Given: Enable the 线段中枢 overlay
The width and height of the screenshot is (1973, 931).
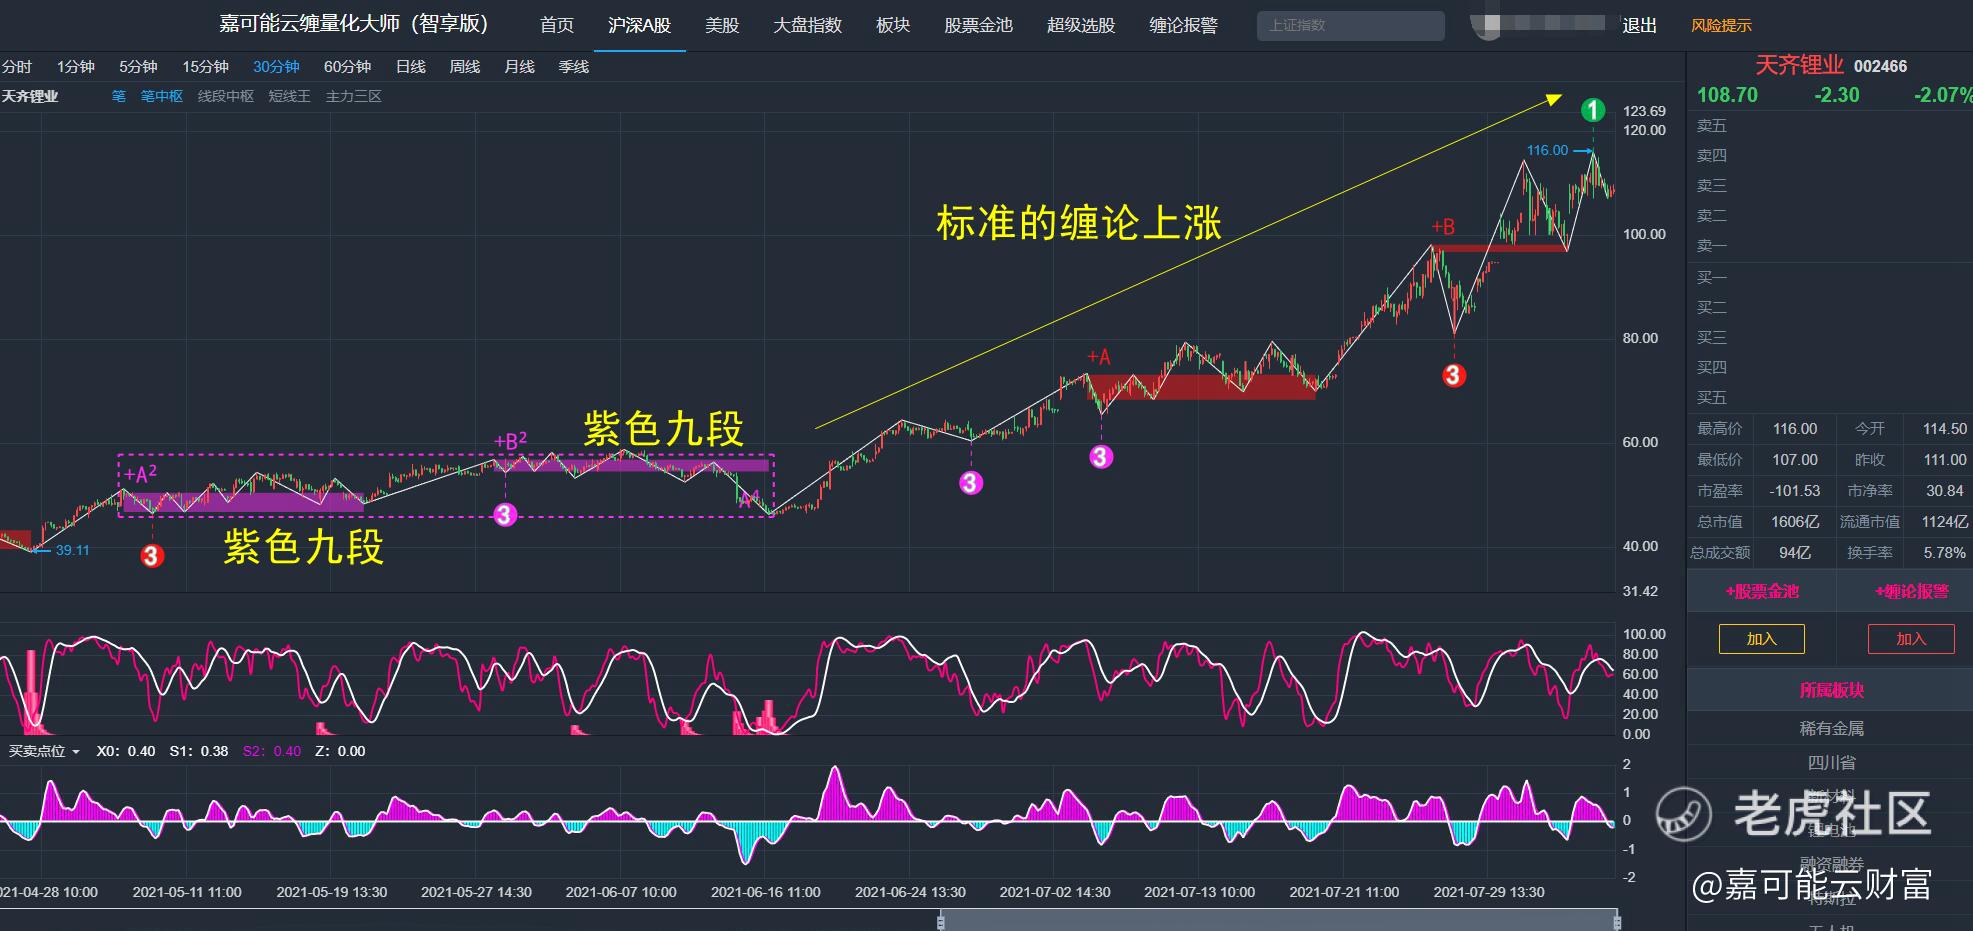Looking at the screenshot, I should click(x=226, y=97).
